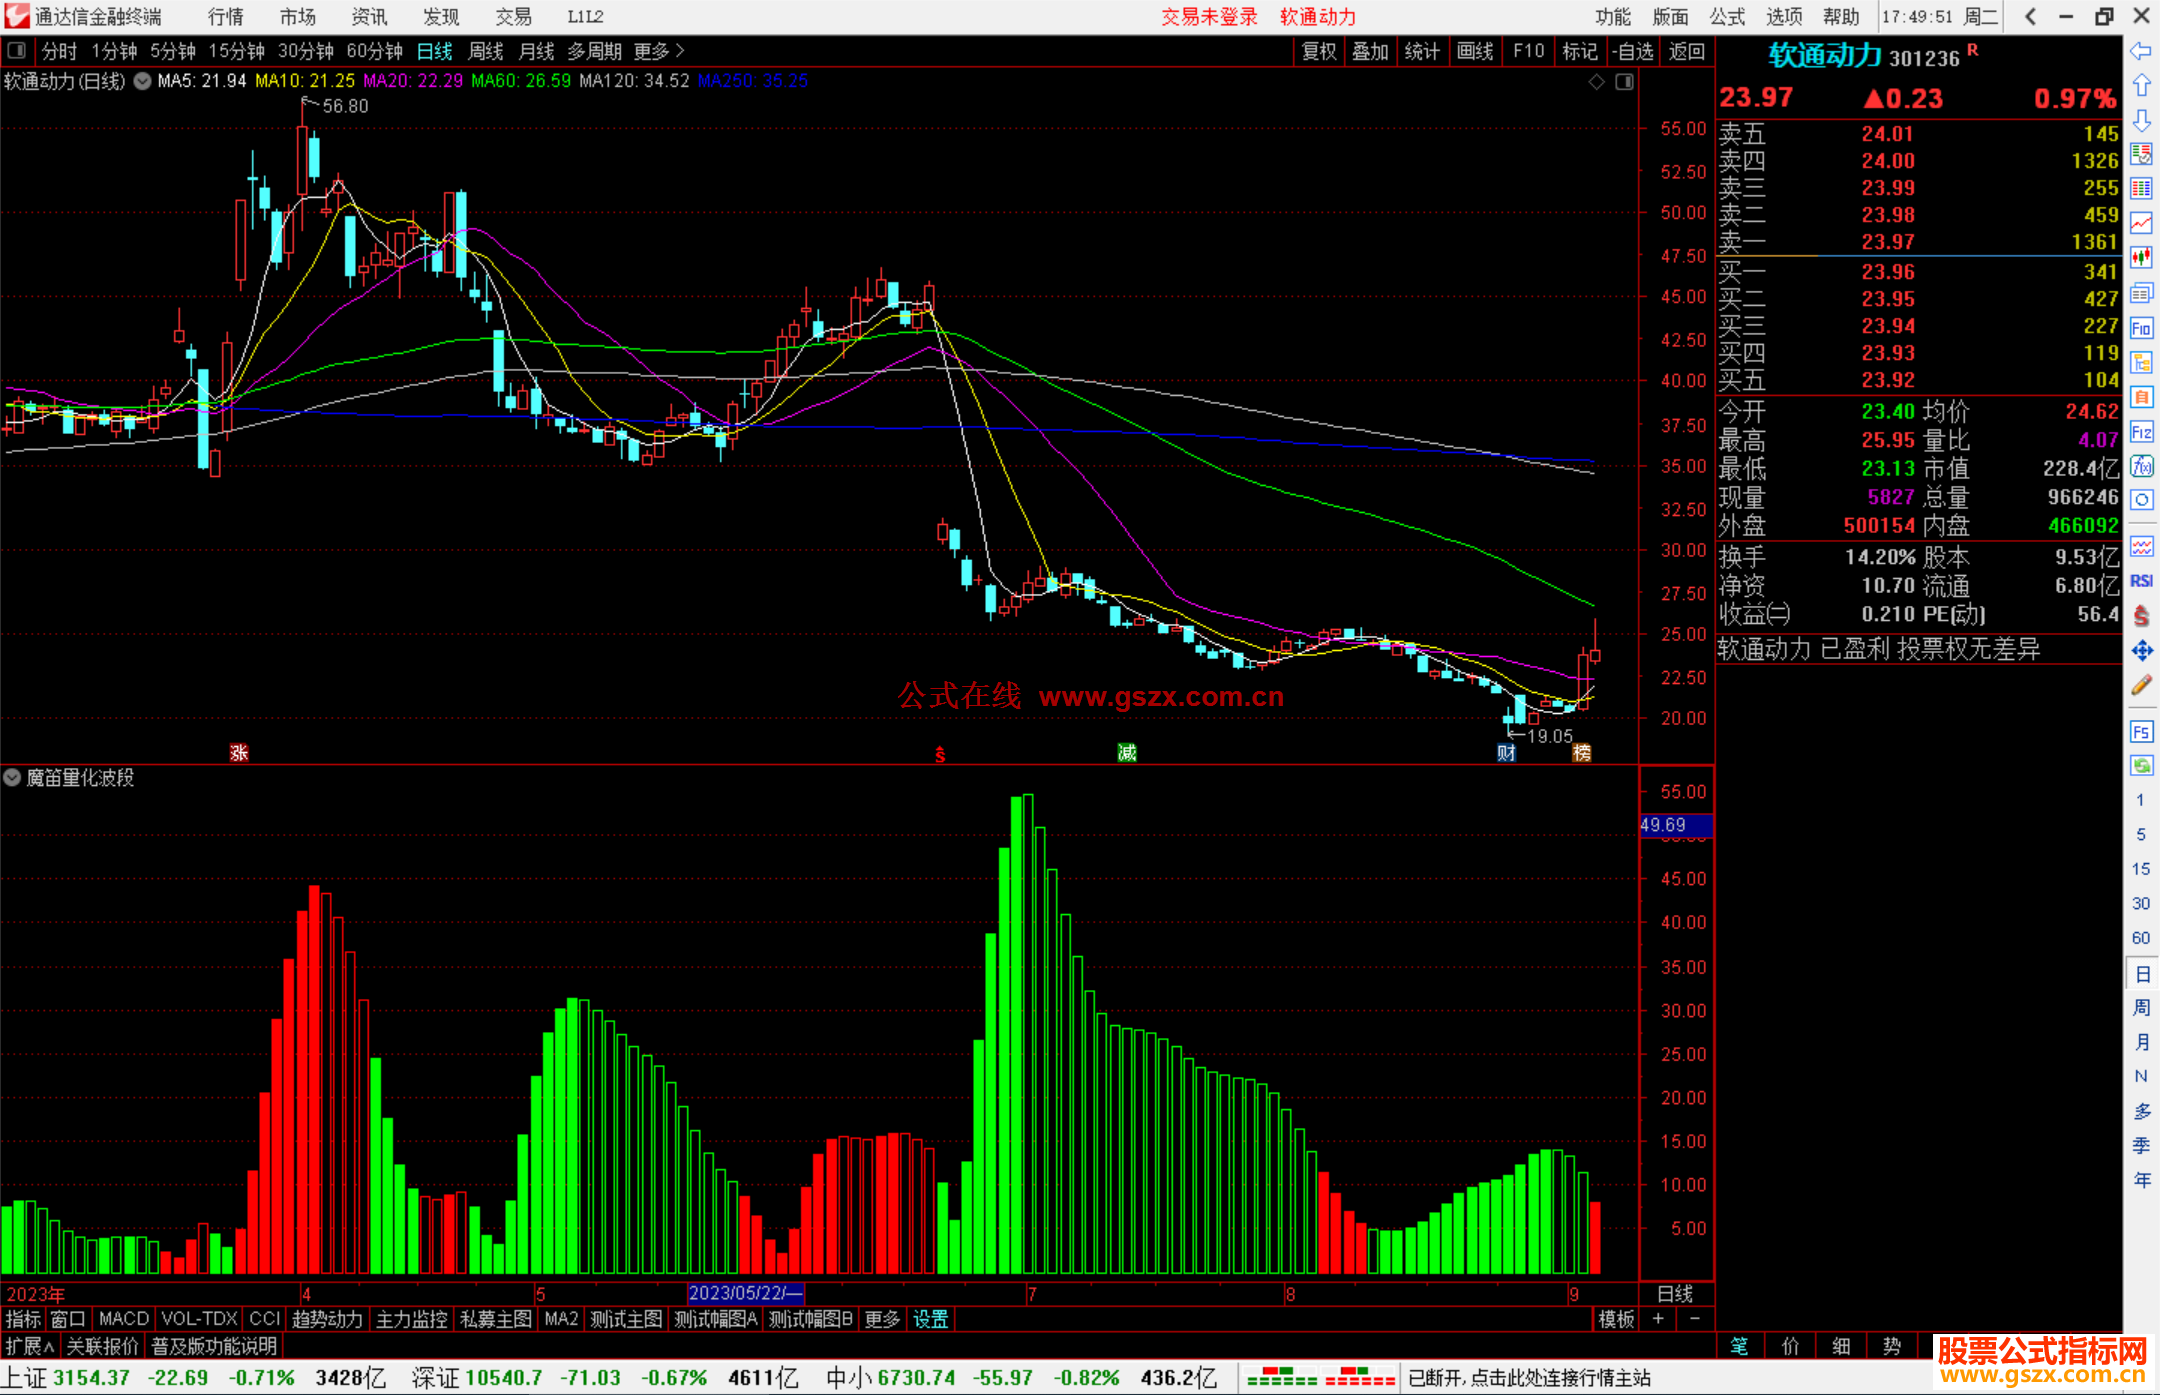Toggle the side panel icon at chart top-right

[x=1624, y=81]
